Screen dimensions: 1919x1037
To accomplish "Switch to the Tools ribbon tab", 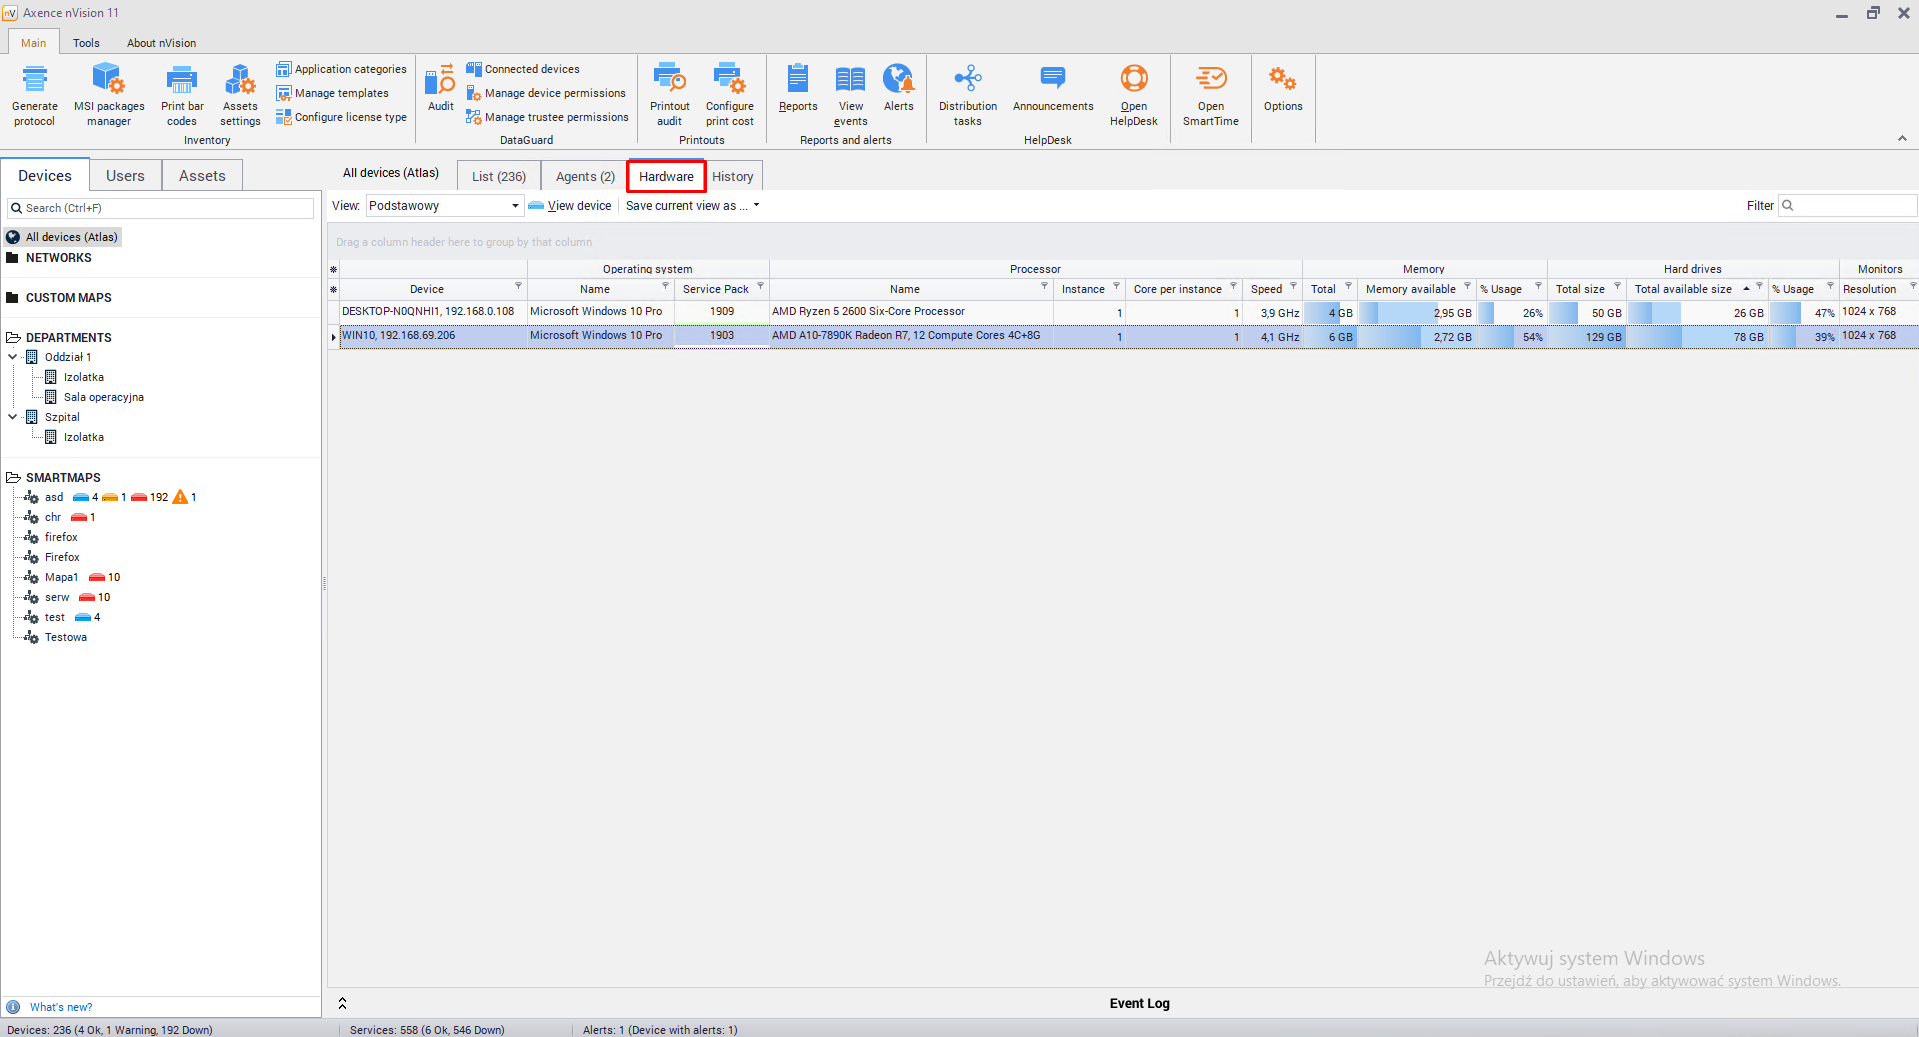I will pos(86,43).
